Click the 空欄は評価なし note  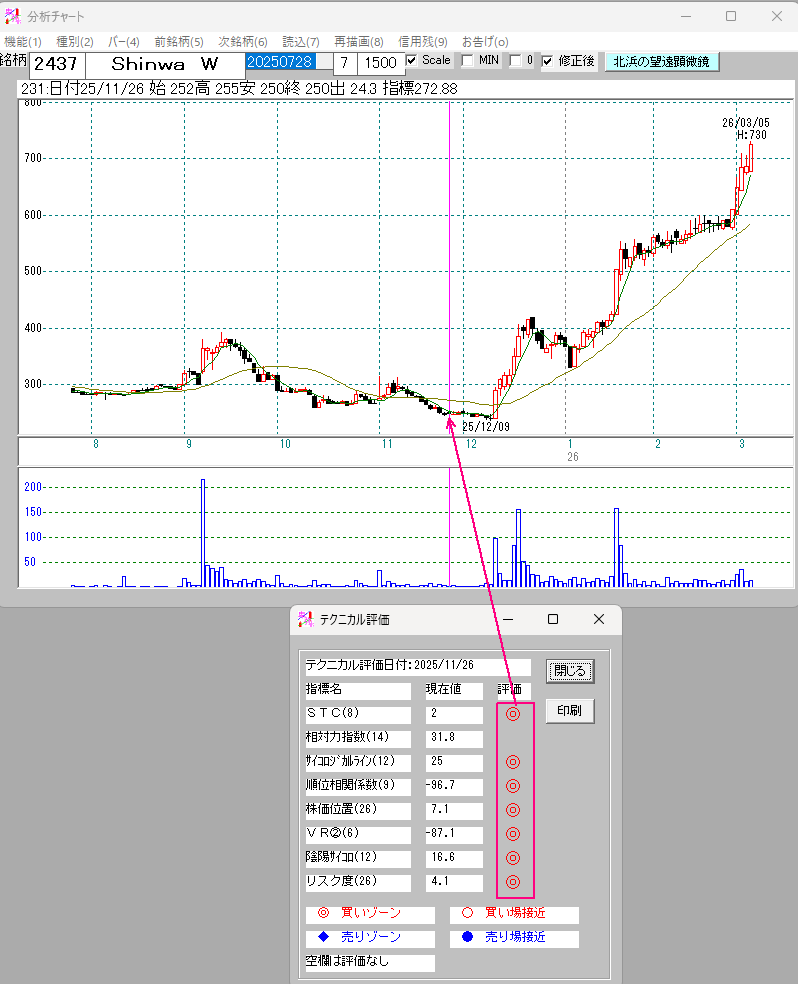tap(370, 961)
